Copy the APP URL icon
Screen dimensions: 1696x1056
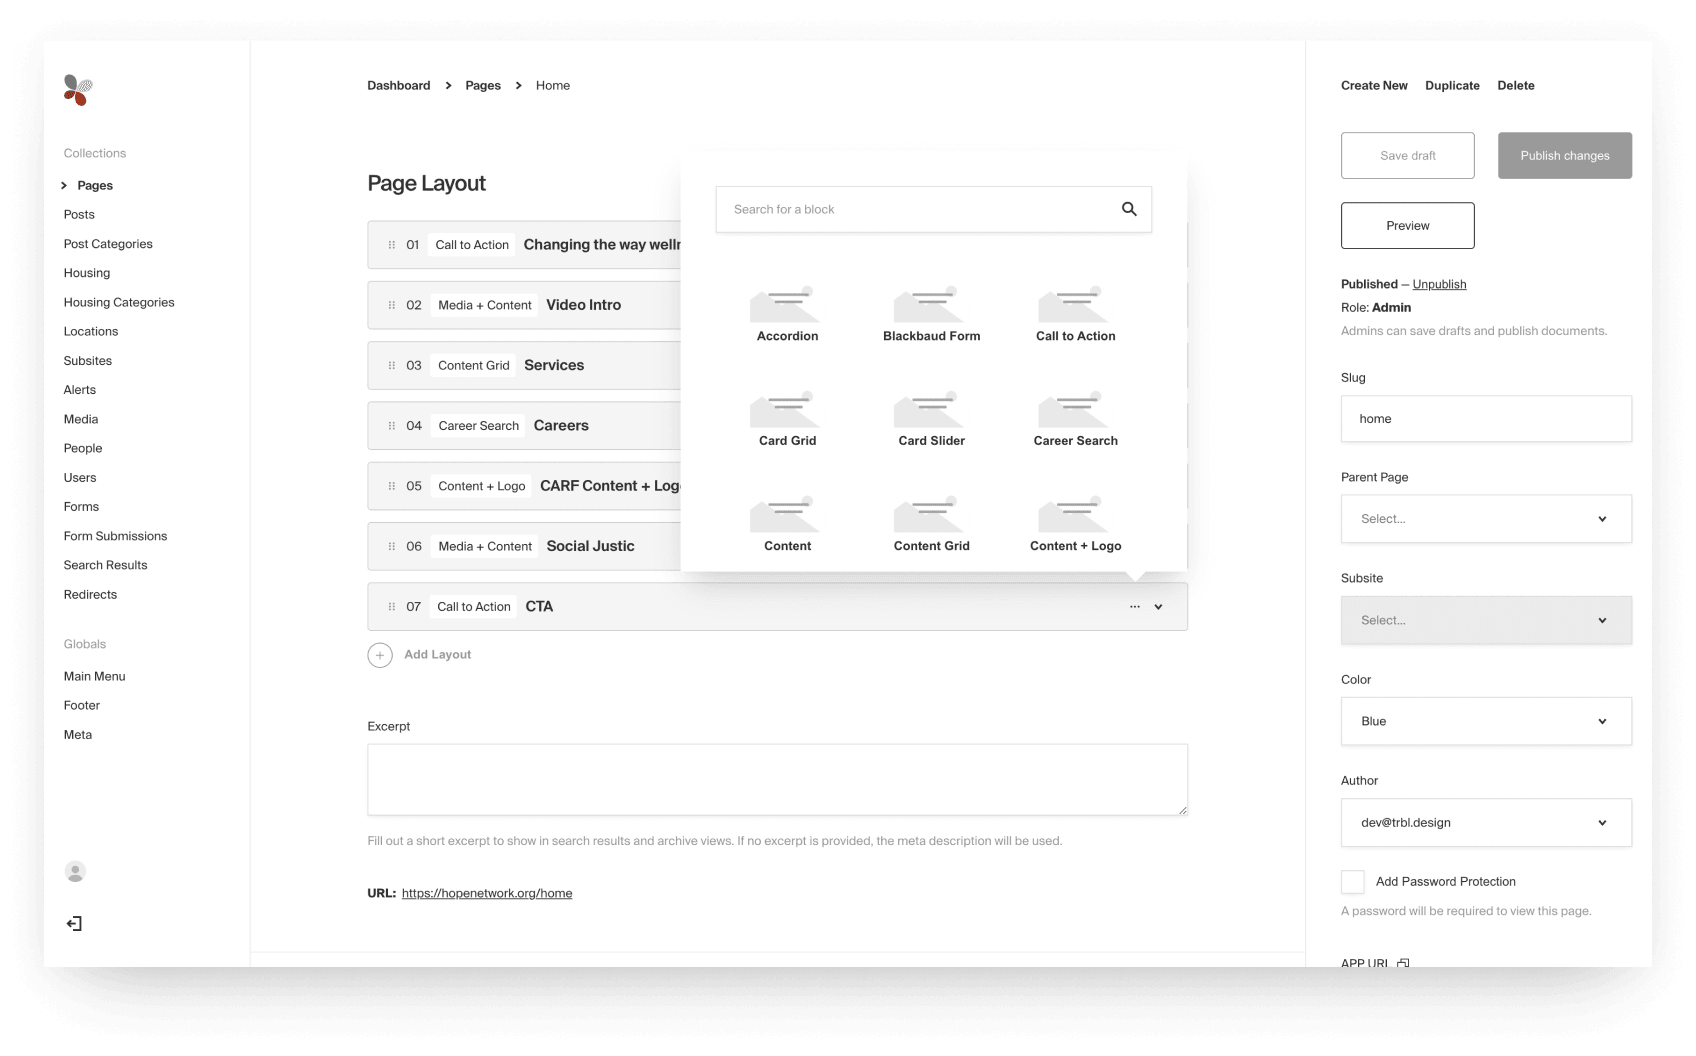(1403, 962)
